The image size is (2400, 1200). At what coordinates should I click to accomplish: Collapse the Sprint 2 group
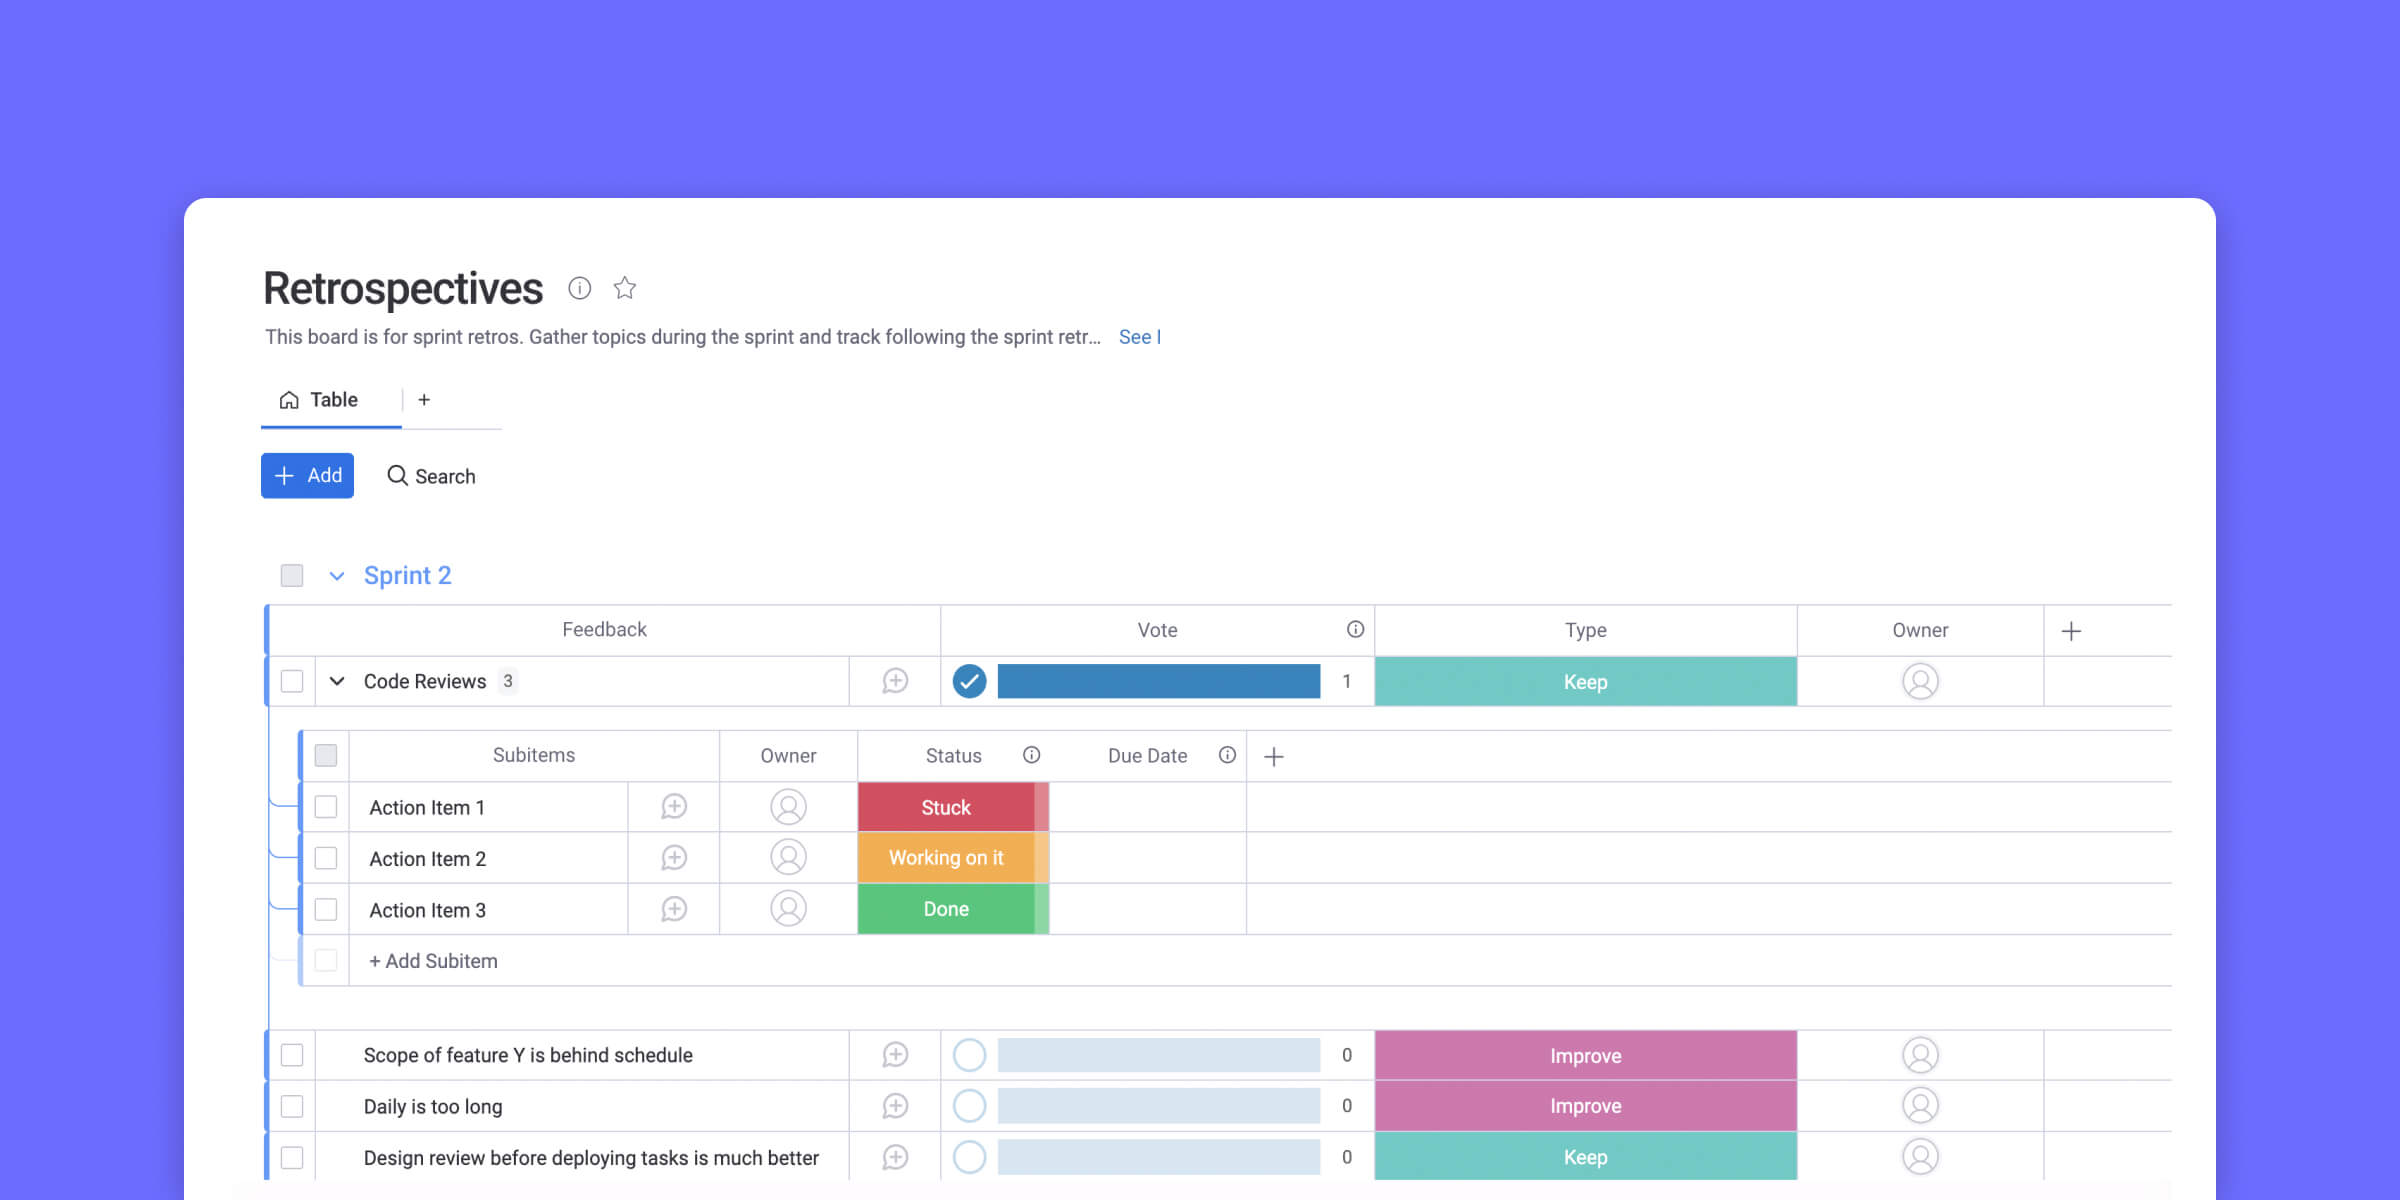(338, 576)
